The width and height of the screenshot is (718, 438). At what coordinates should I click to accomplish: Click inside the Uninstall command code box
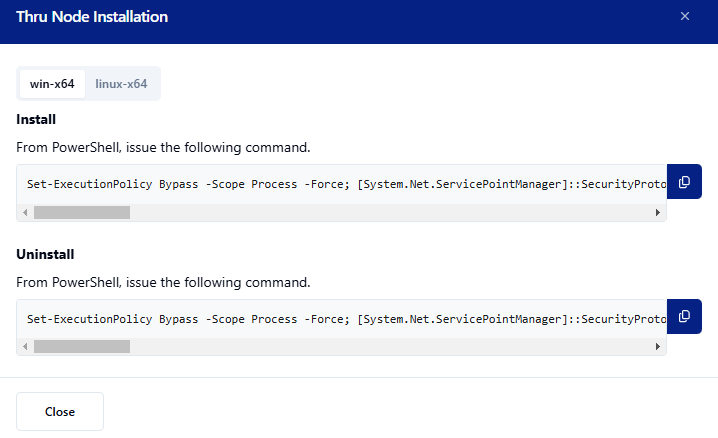coord(340,319)
